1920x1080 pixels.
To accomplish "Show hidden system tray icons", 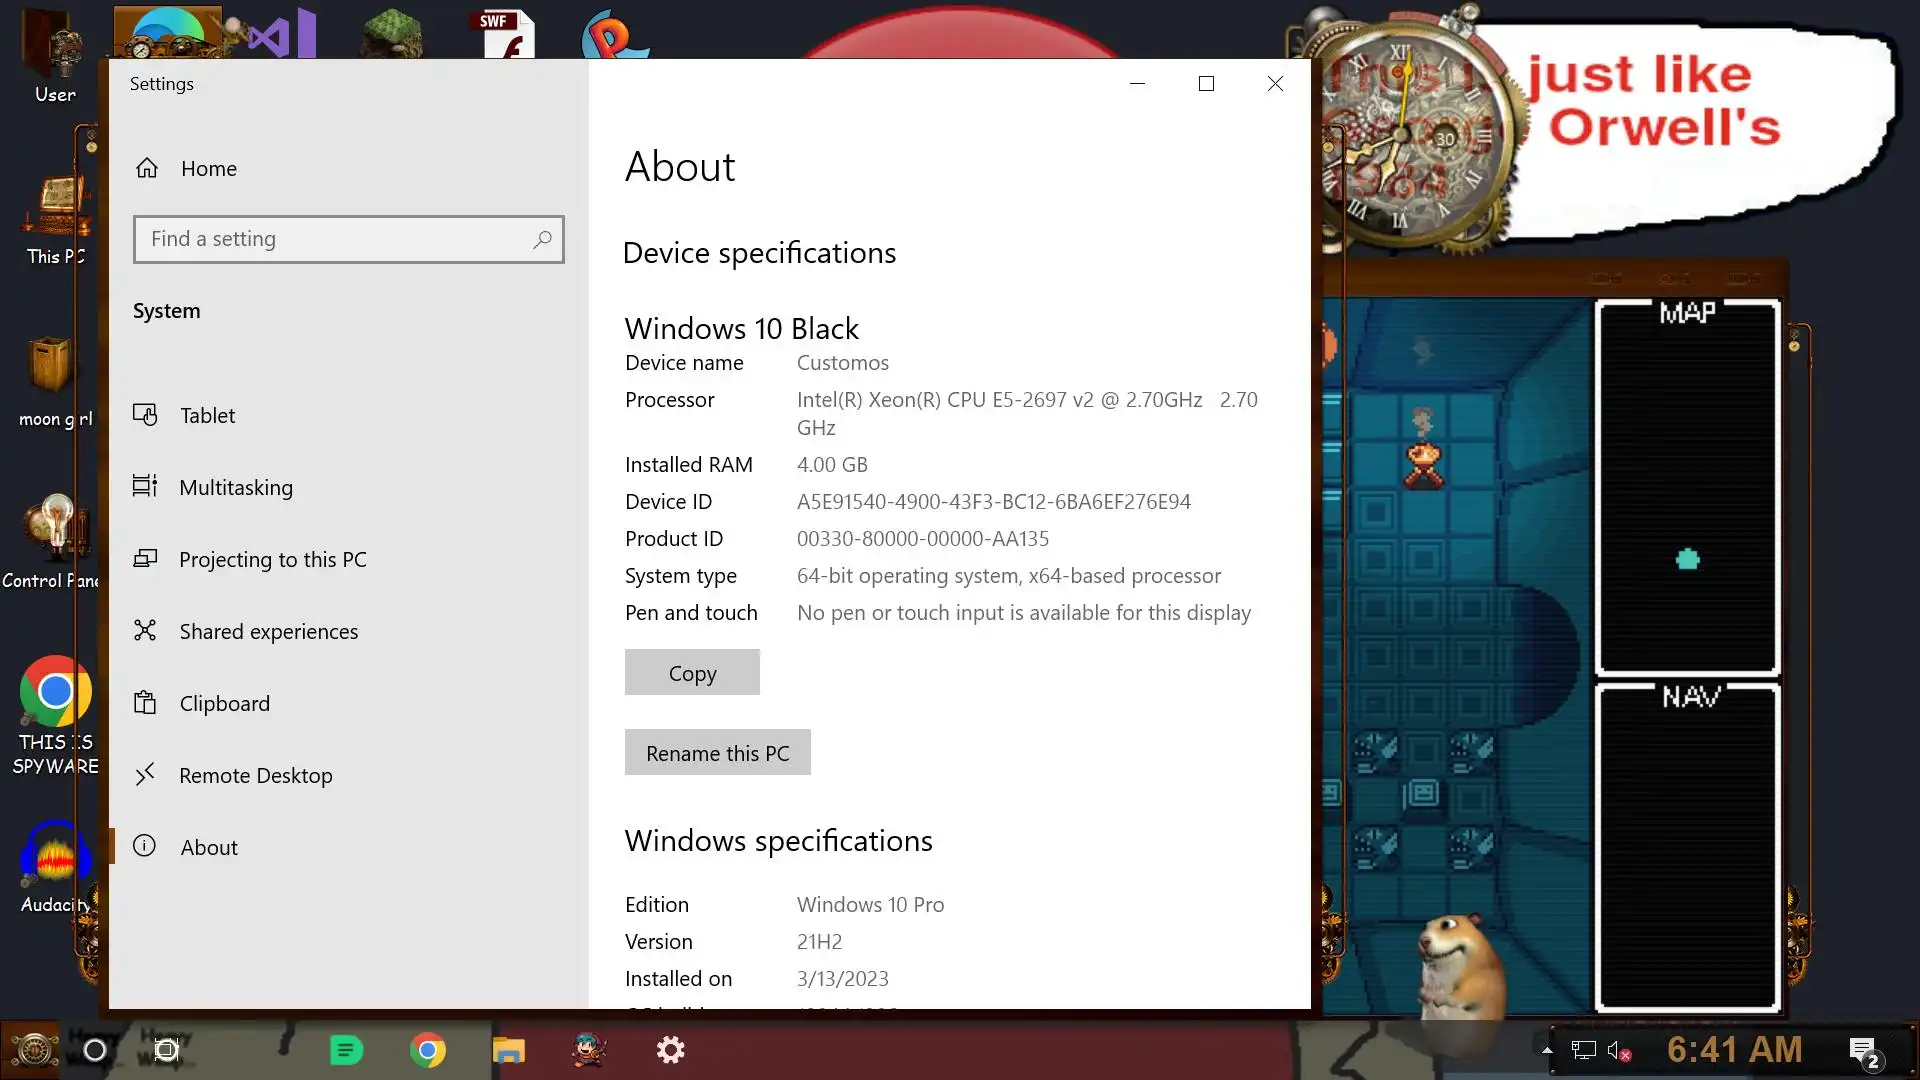I will [x=1547, y=1050].
